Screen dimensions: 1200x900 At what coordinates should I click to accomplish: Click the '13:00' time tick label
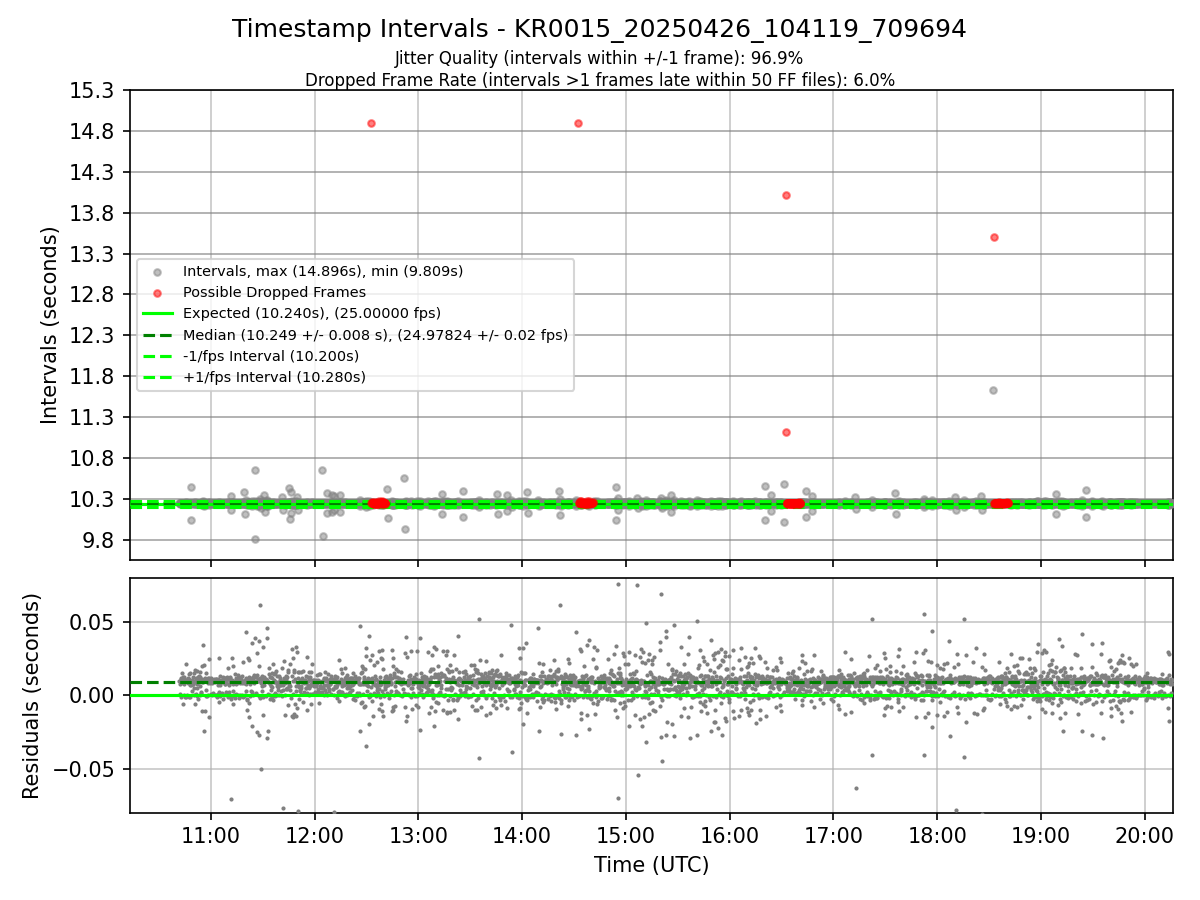tap(418, 835)
